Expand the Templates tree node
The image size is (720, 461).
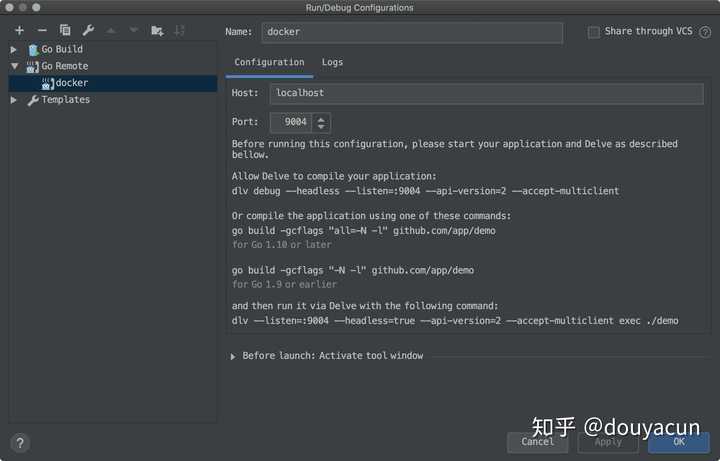[14, 100]
